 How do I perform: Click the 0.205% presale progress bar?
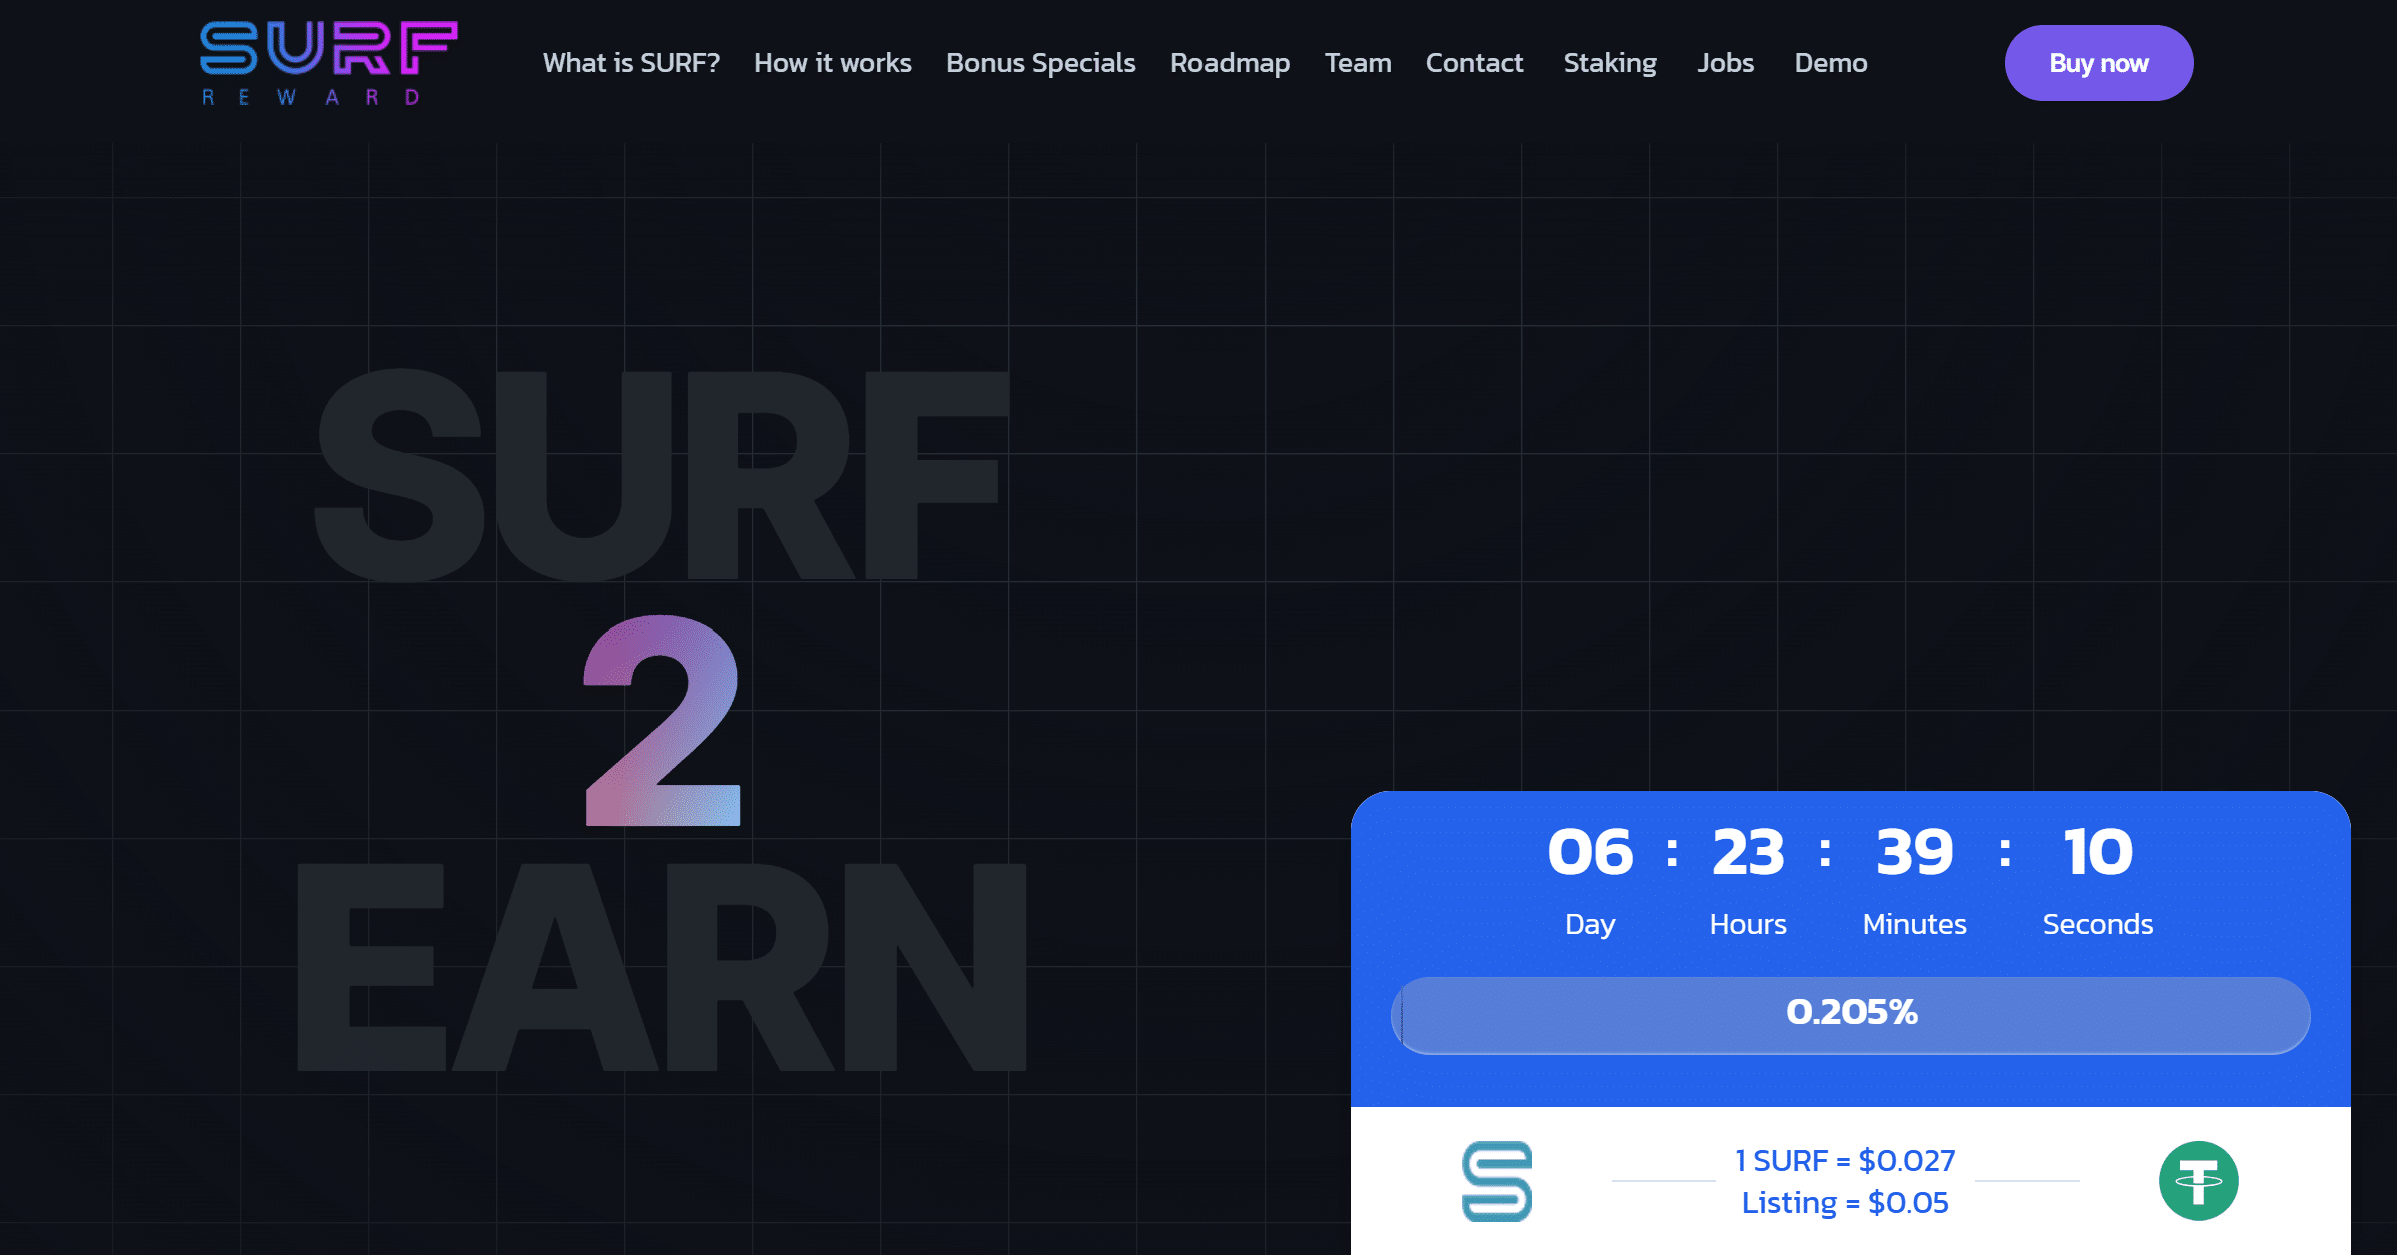1851,1015
